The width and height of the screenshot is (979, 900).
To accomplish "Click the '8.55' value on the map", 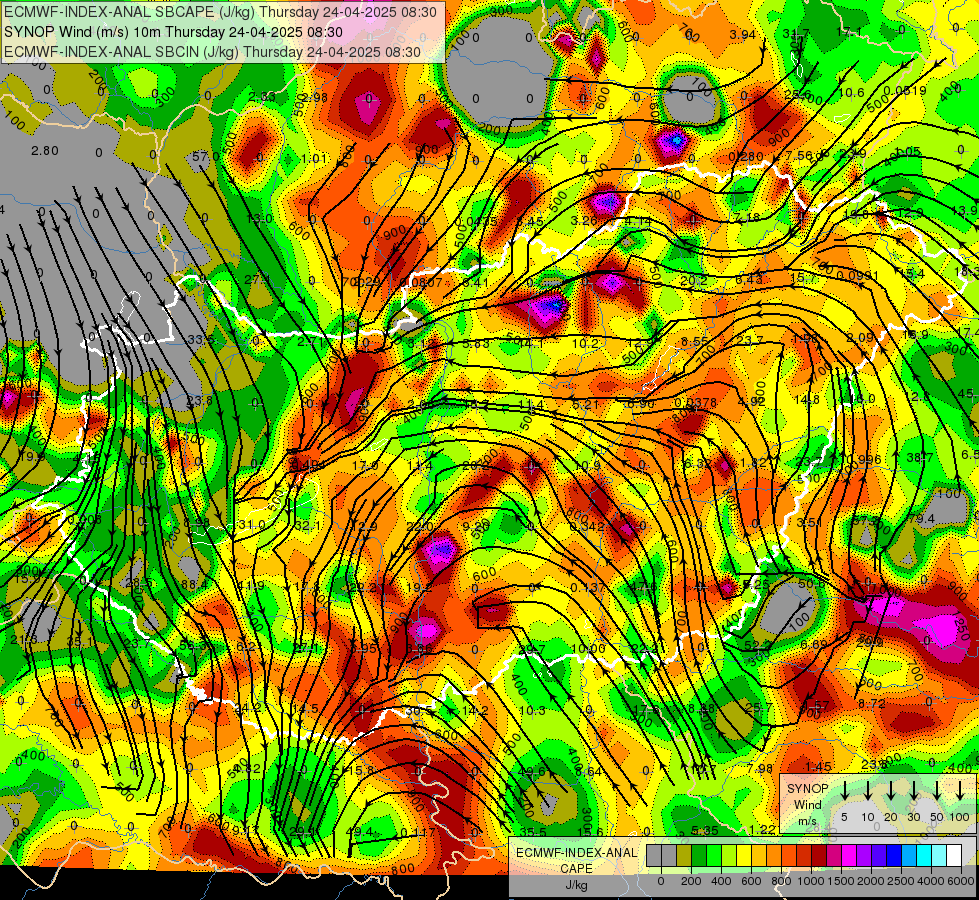I will click(x=694, y=342).
